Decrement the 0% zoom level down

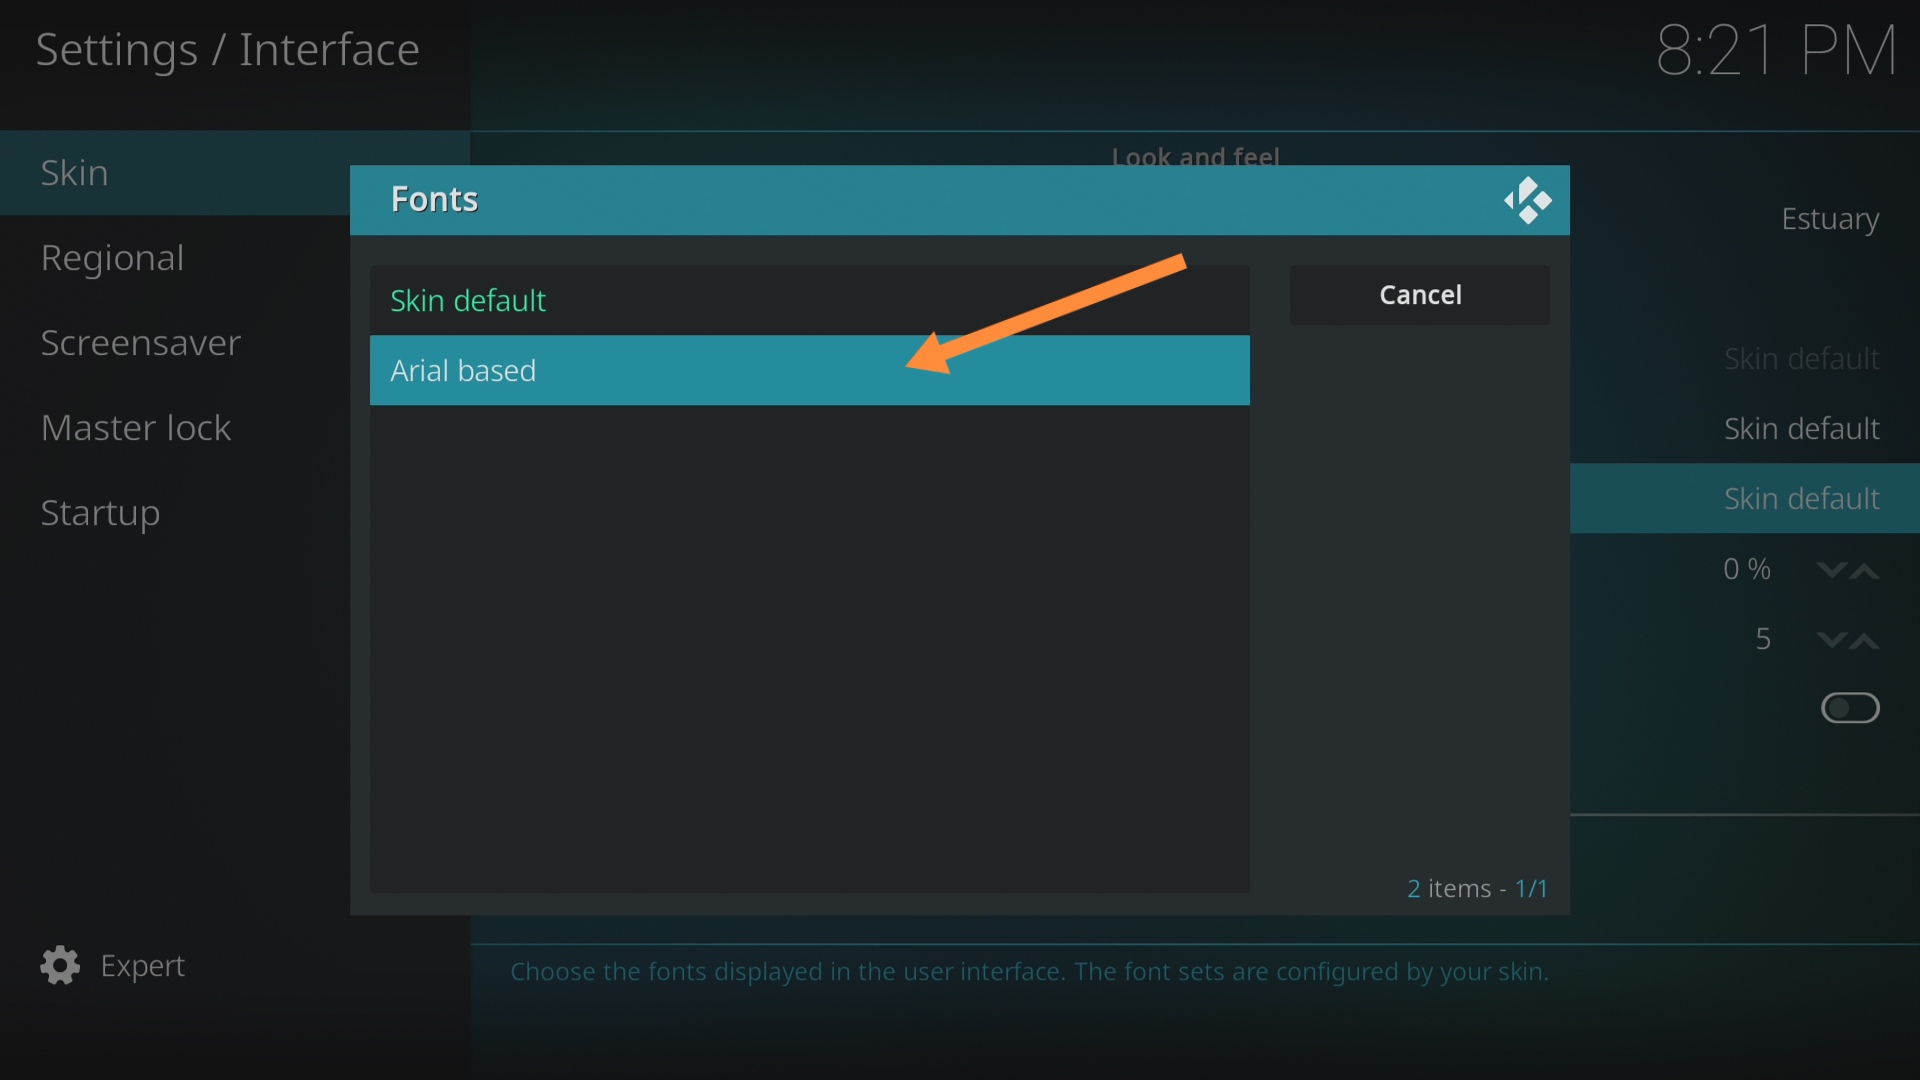(1832, 570)
